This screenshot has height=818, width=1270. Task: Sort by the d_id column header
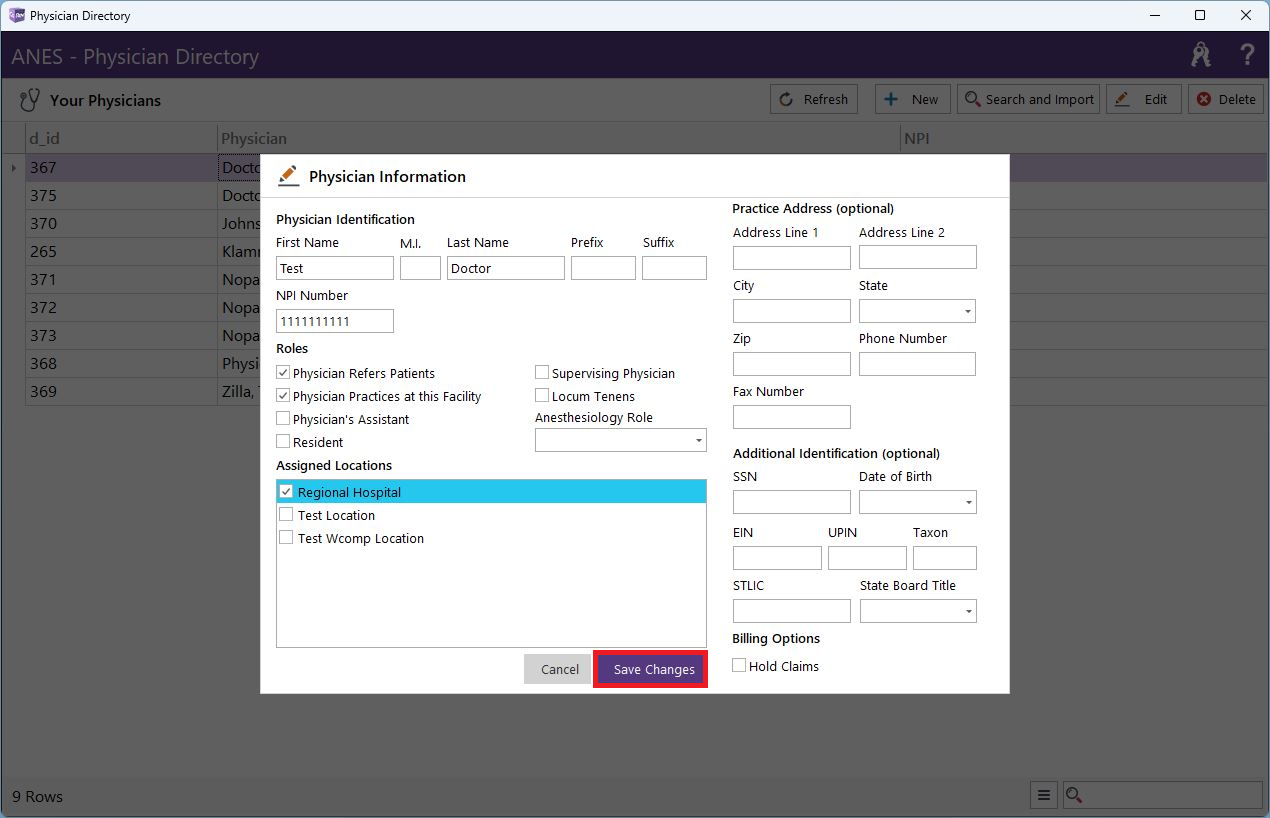pyautogui.click(x=121, y=138)
